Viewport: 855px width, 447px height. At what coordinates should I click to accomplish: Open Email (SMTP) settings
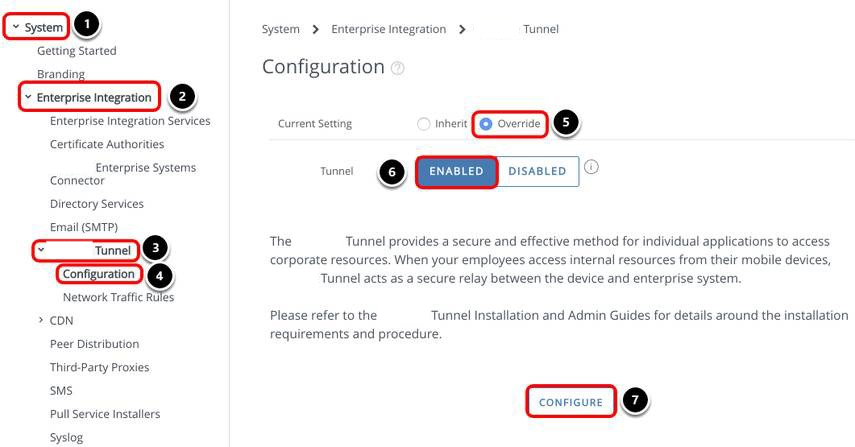click(84, 227)
